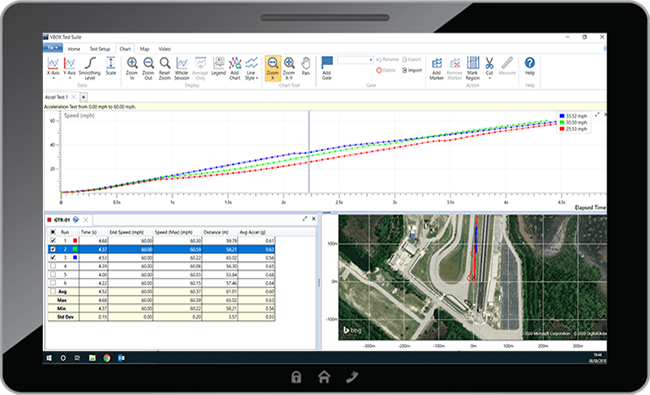This screenshot has height=395, width=650.
Task: Open the Test Setup ribbon tab
Action: point(100,49)
